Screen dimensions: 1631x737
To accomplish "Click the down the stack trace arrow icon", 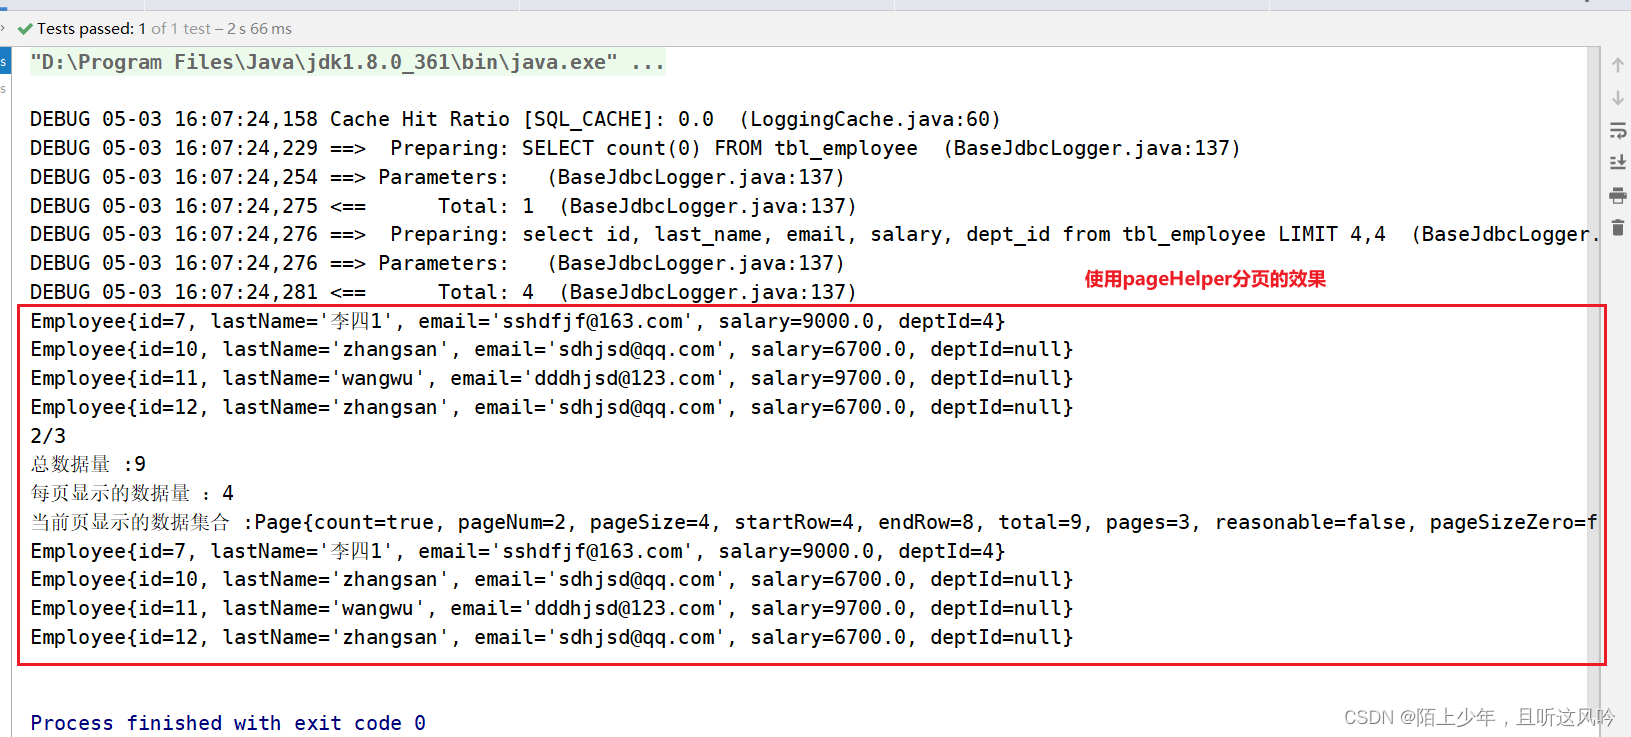I will [x=1617, y=98].
